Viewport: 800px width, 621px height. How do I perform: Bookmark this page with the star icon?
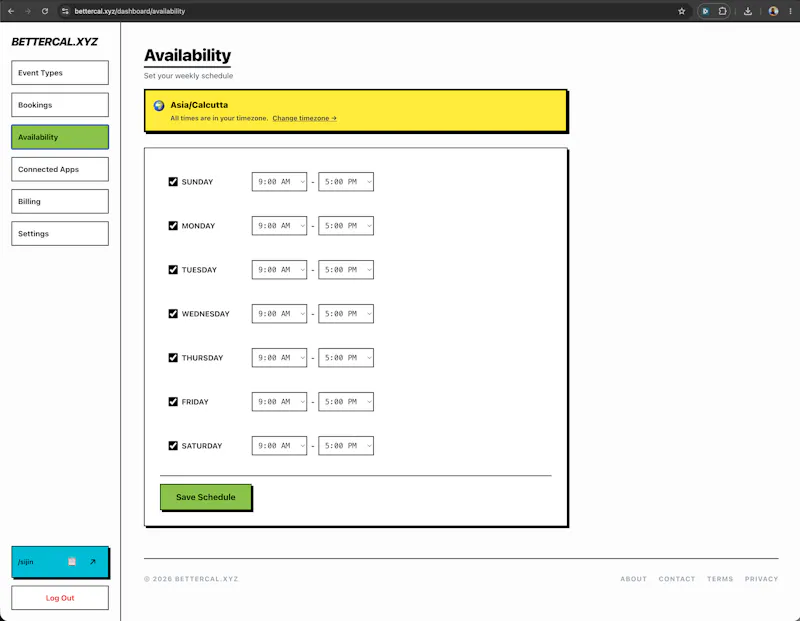tap(681, 11)
